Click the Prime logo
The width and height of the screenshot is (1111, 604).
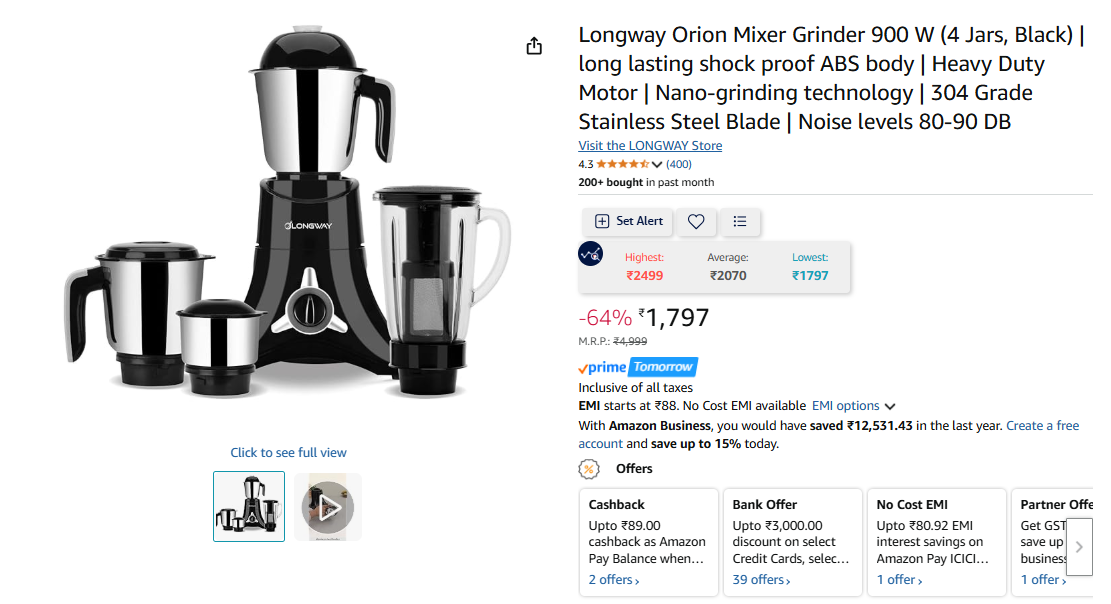click(x=602, y=367)
